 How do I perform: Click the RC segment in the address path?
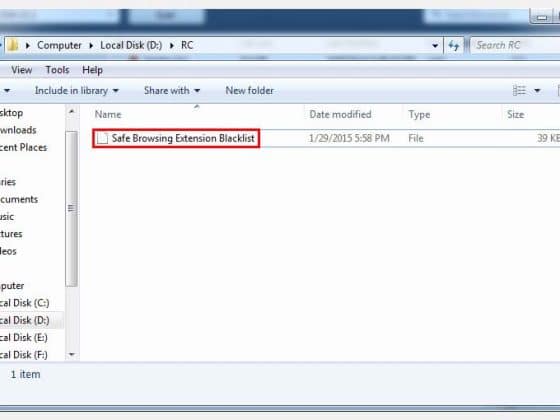(x=187, y=45)
